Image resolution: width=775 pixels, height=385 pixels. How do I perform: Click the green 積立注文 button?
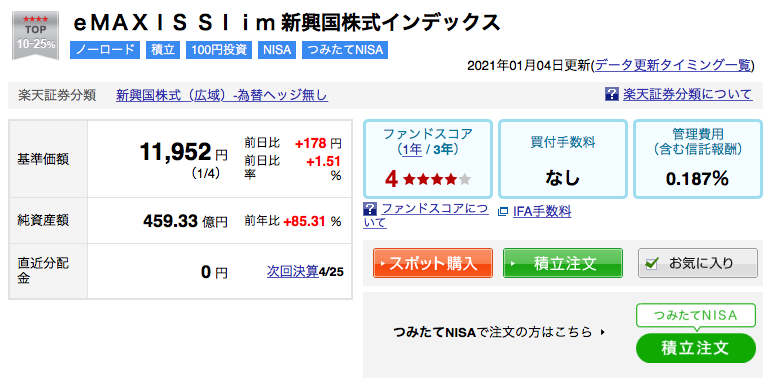[x=562, y=263]
